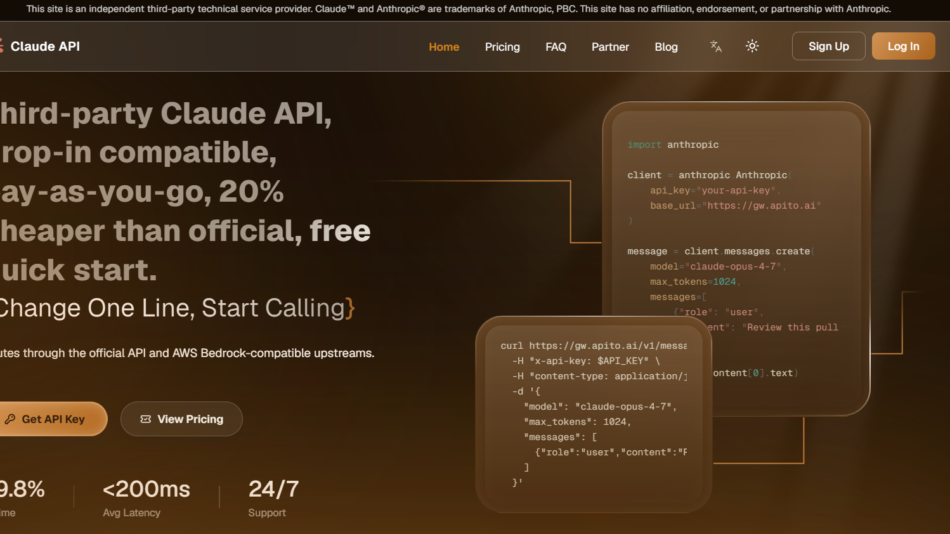The width and height of the screenshot is (950, 534).
Task: Click the Get API Key button
Action: (53, 419)
